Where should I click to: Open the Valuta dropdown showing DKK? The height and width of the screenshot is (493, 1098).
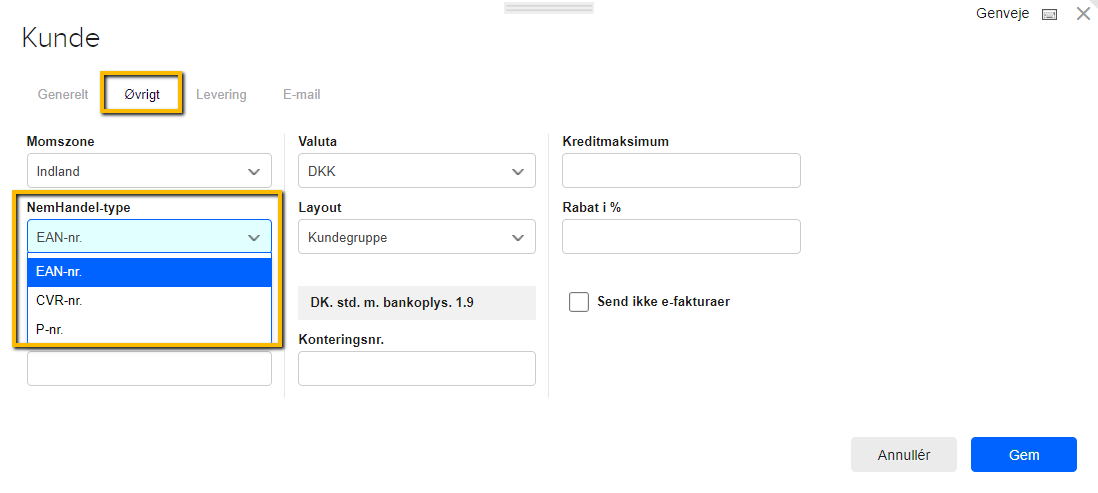coord(417,171)
